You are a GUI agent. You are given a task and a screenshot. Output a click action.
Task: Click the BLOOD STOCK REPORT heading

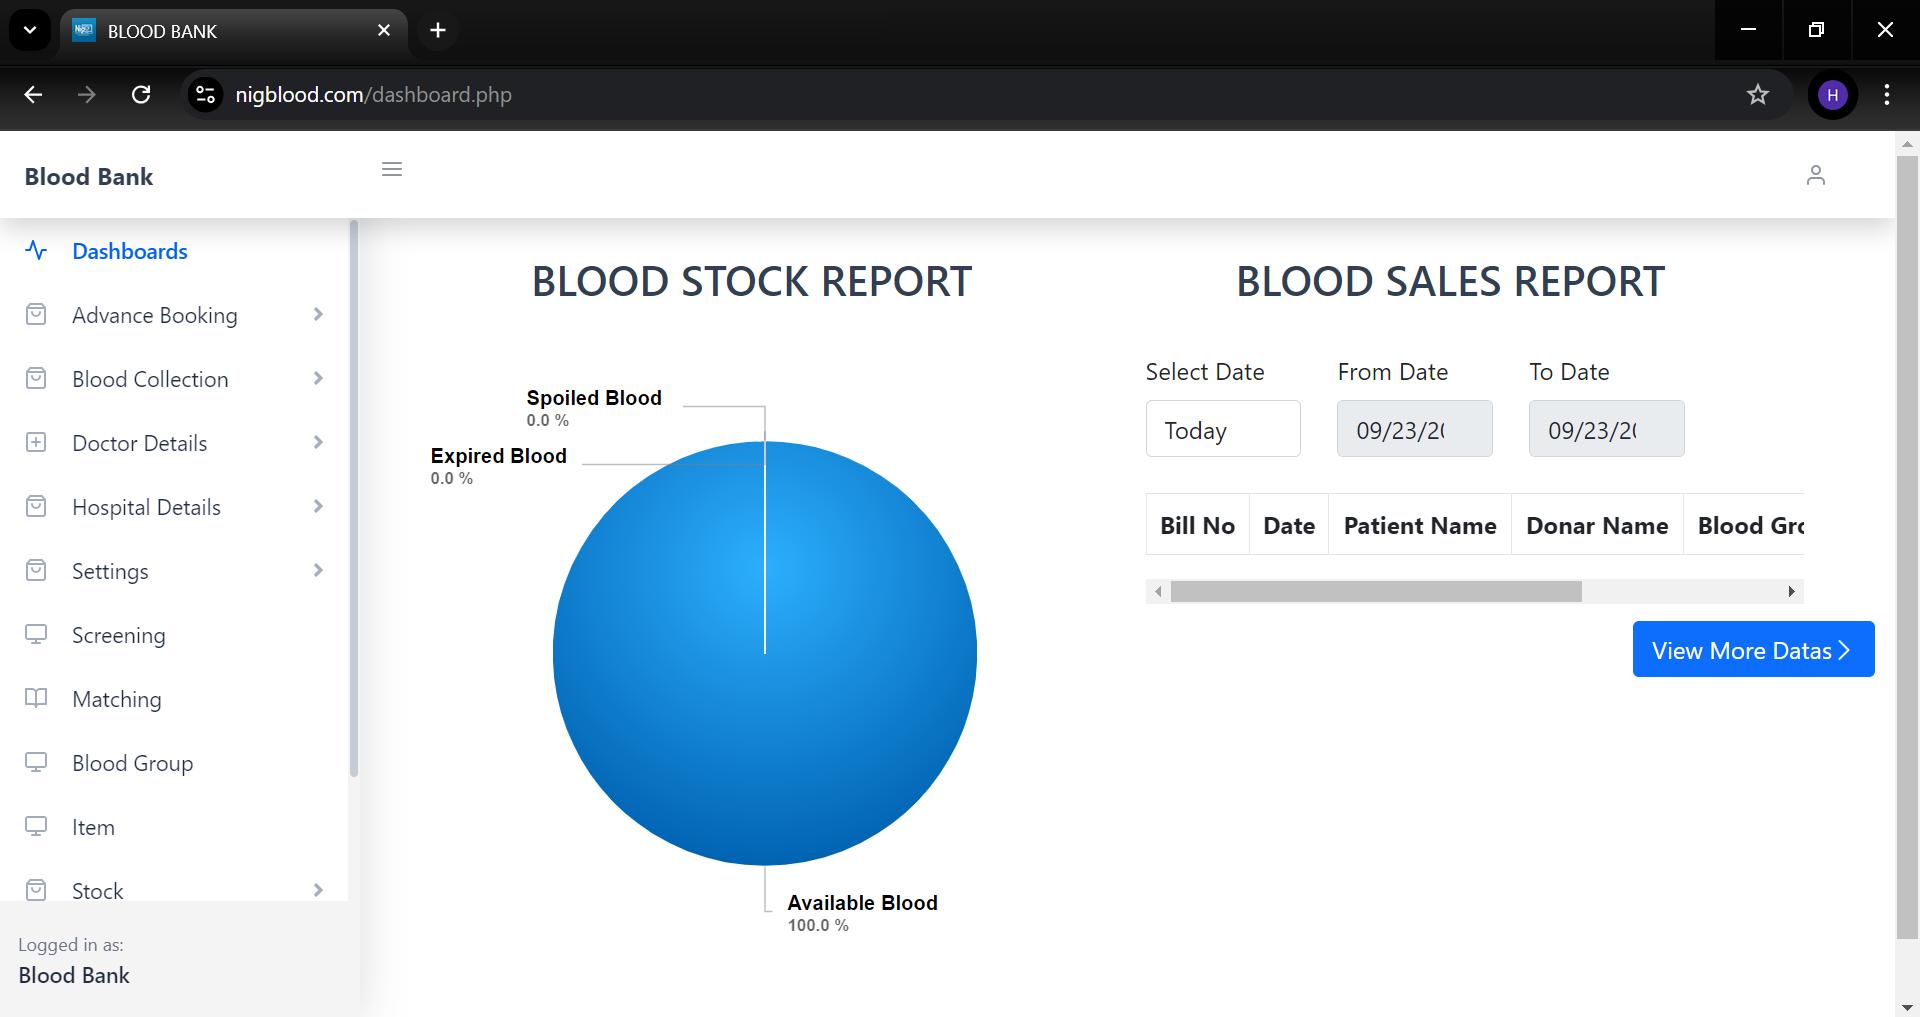[752, 282]
